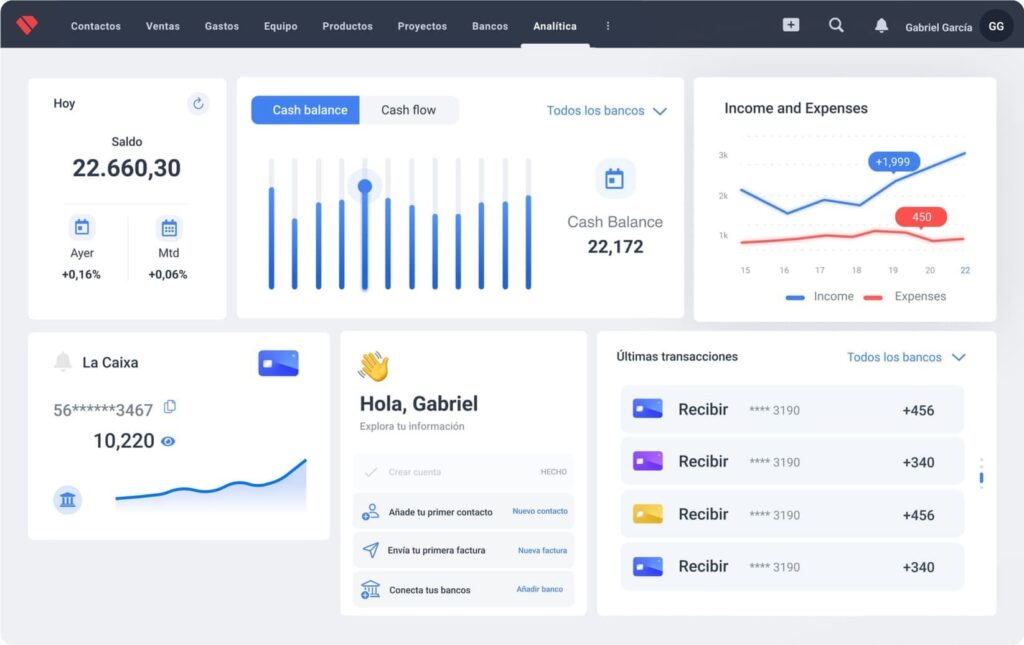
Task: Open Todos los bancos dropdown in Últimas transacciones
Action: pyautogui.click(x=906, y=357)
